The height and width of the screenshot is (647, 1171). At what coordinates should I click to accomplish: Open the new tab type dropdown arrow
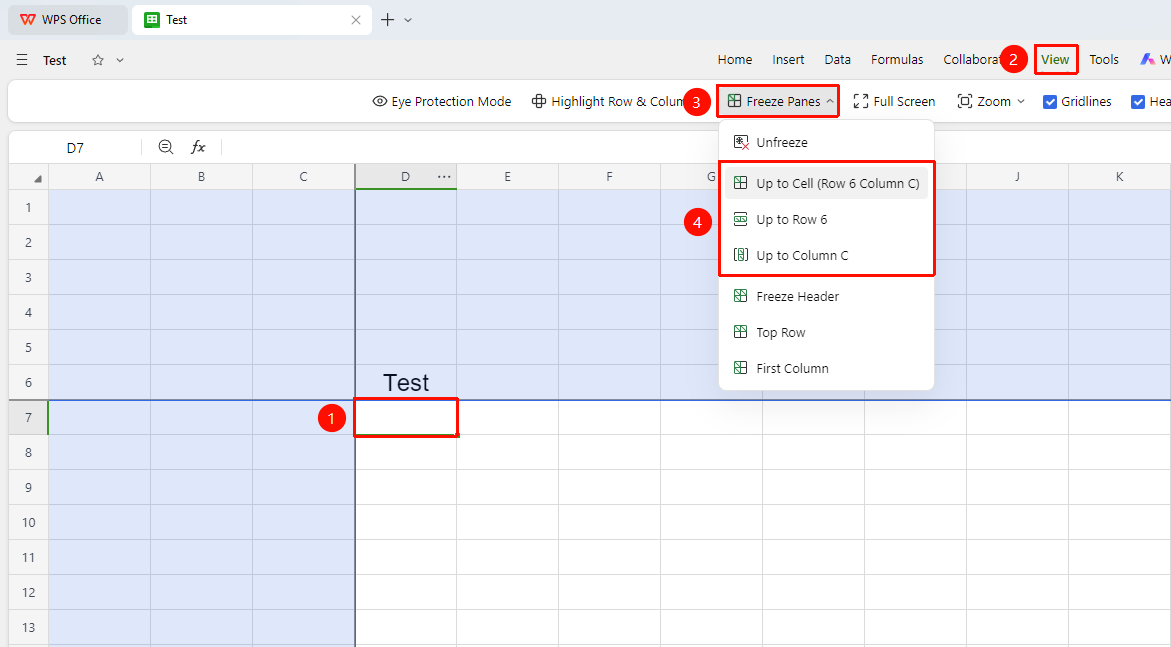pyautogui.click(x=408, y=20)
